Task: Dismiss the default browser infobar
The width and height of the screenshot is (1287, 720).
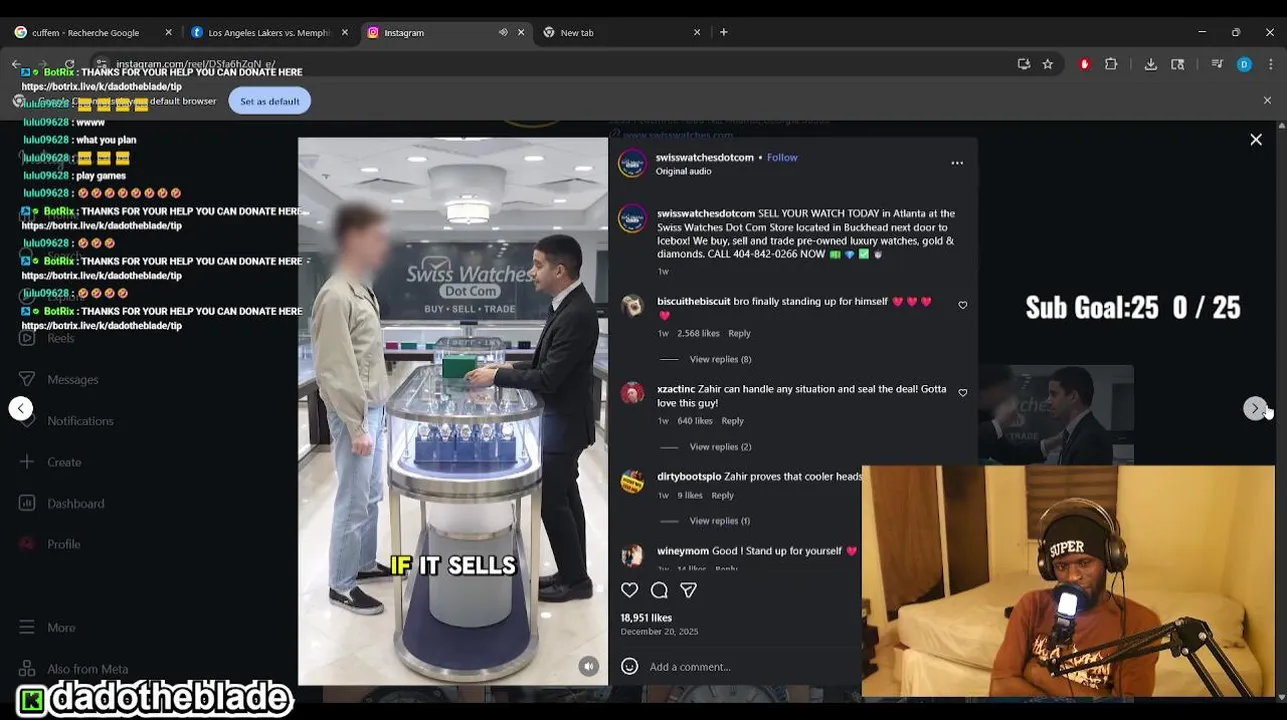Action: point(1267,101)
